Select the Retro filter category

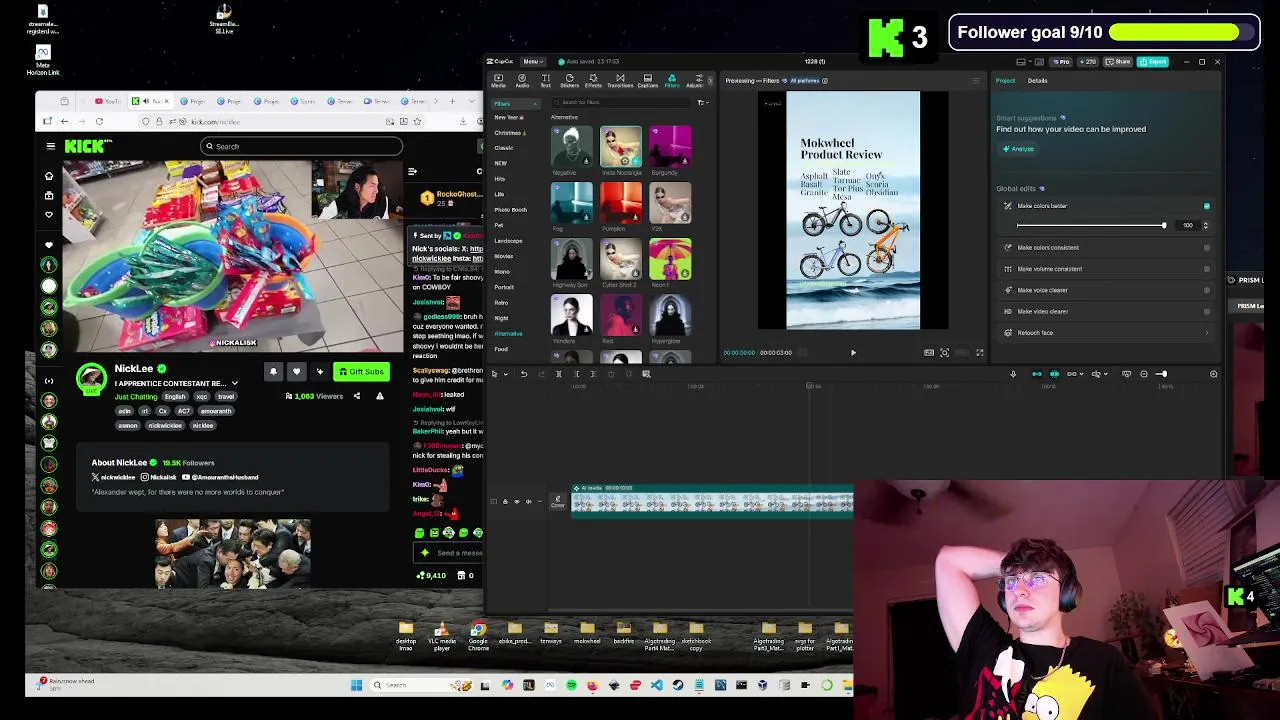(x=501, y=302)
